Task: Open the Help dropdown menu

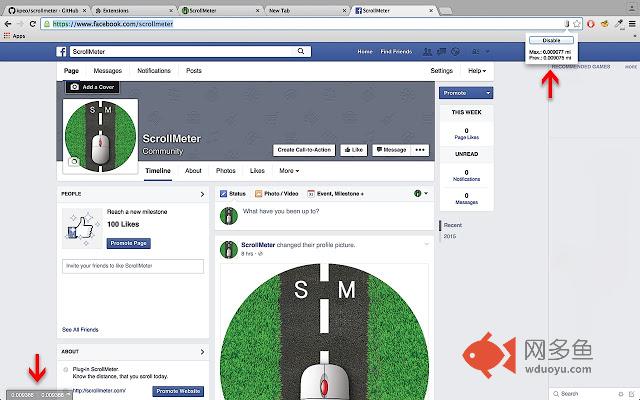Action: (477, 71)
